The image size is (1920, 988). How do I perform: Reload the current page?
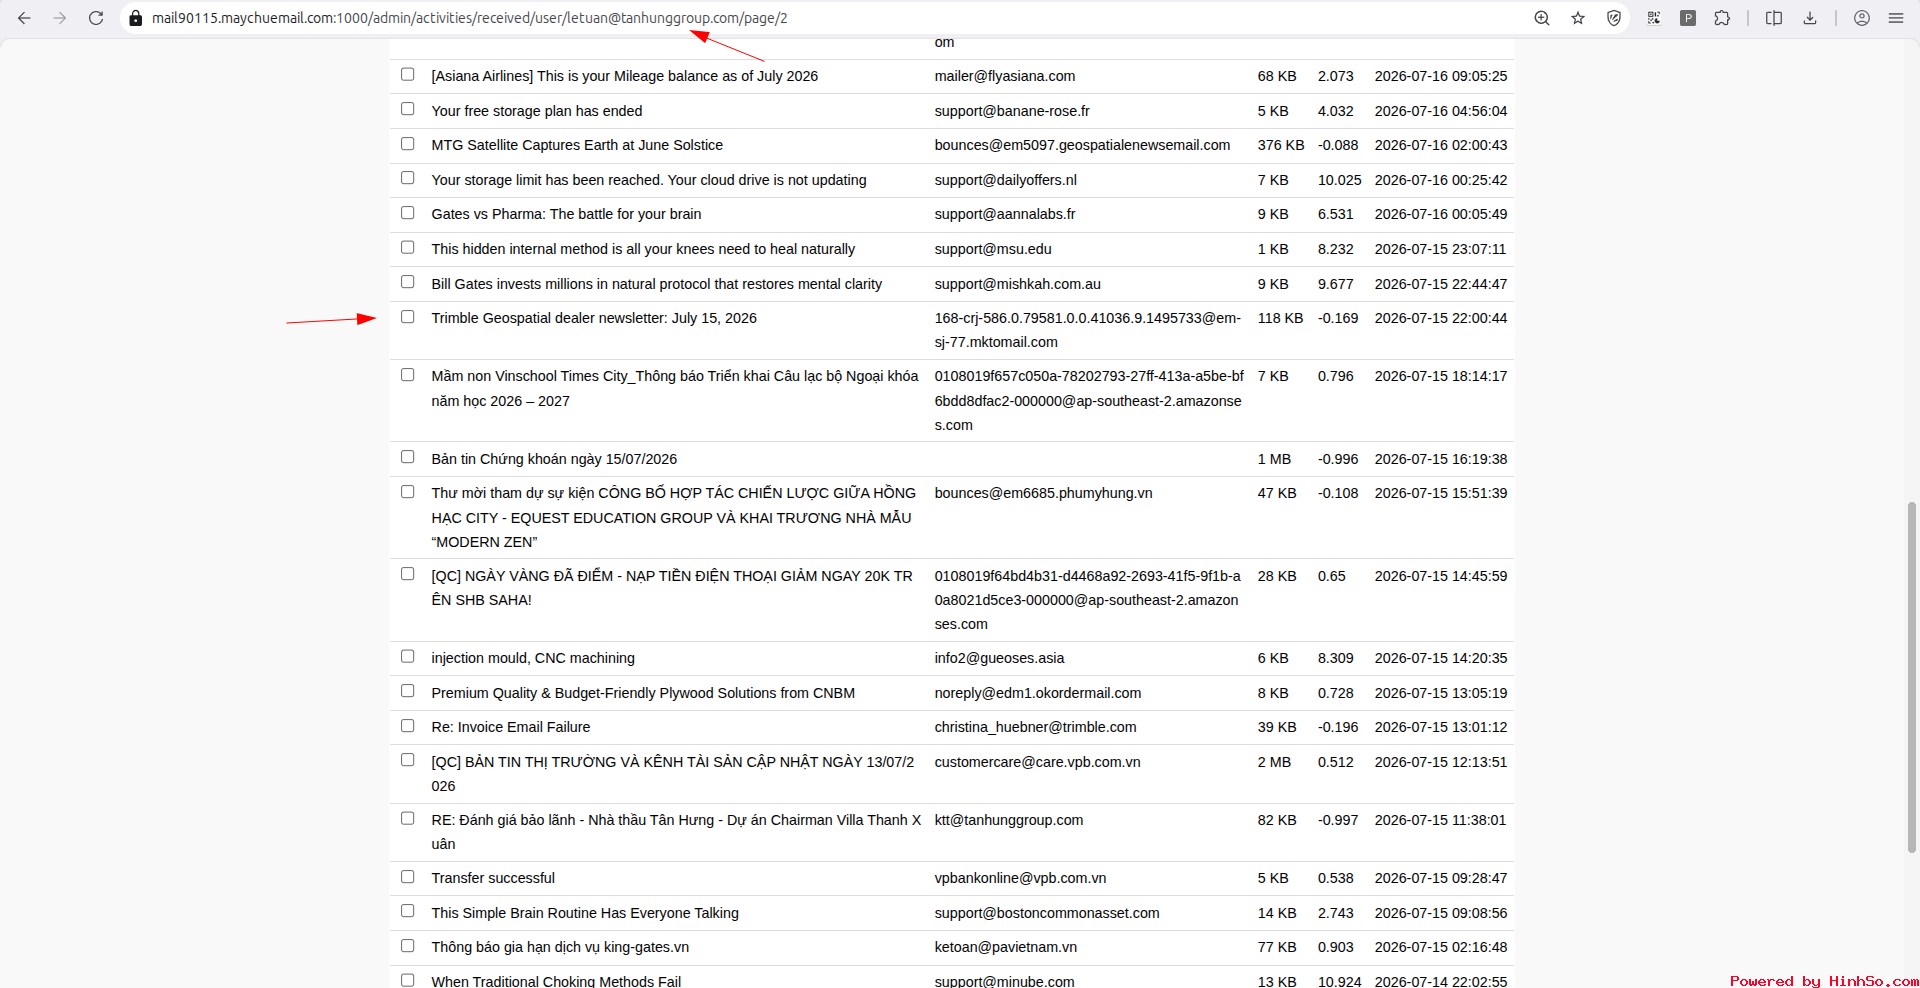[x=96, y=18]
